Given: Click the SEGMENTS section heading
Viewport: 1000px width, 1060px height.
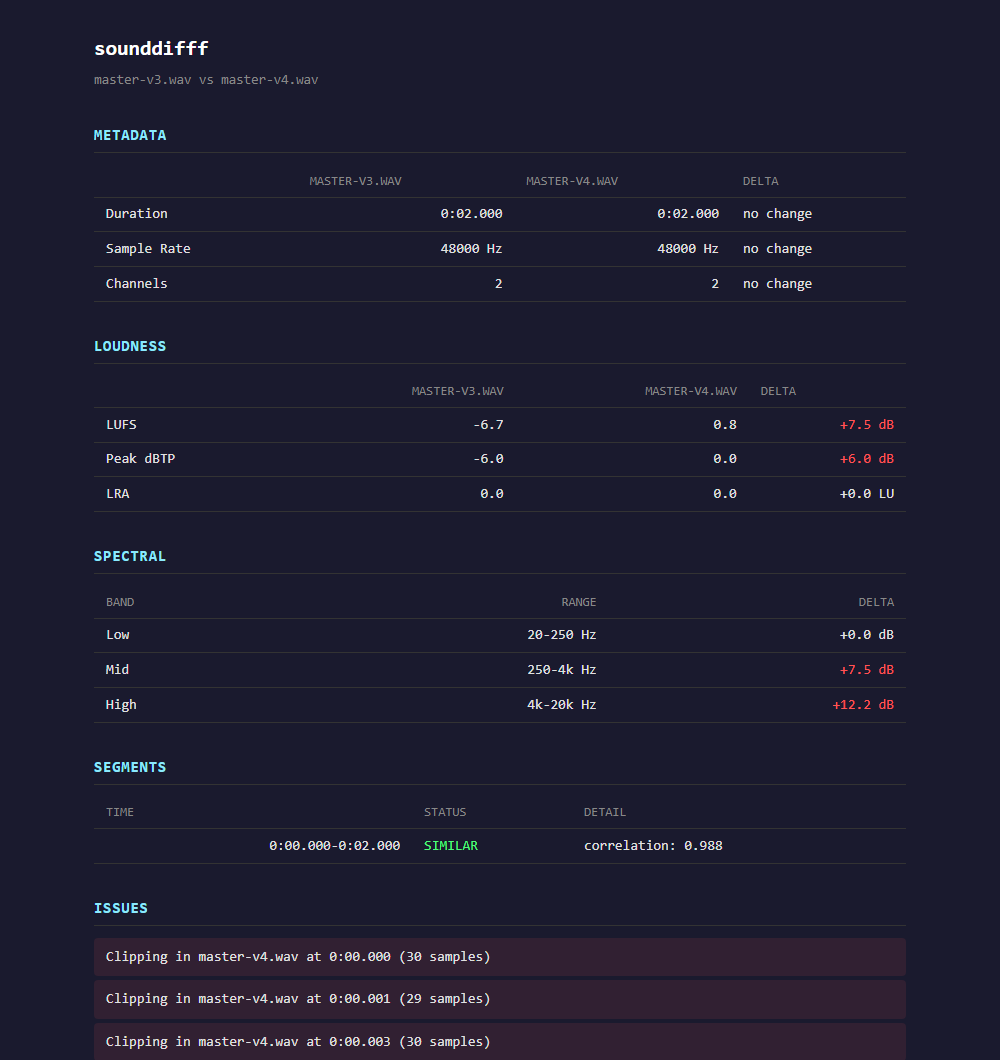Looking at the screenshot, I should (130, 767).
